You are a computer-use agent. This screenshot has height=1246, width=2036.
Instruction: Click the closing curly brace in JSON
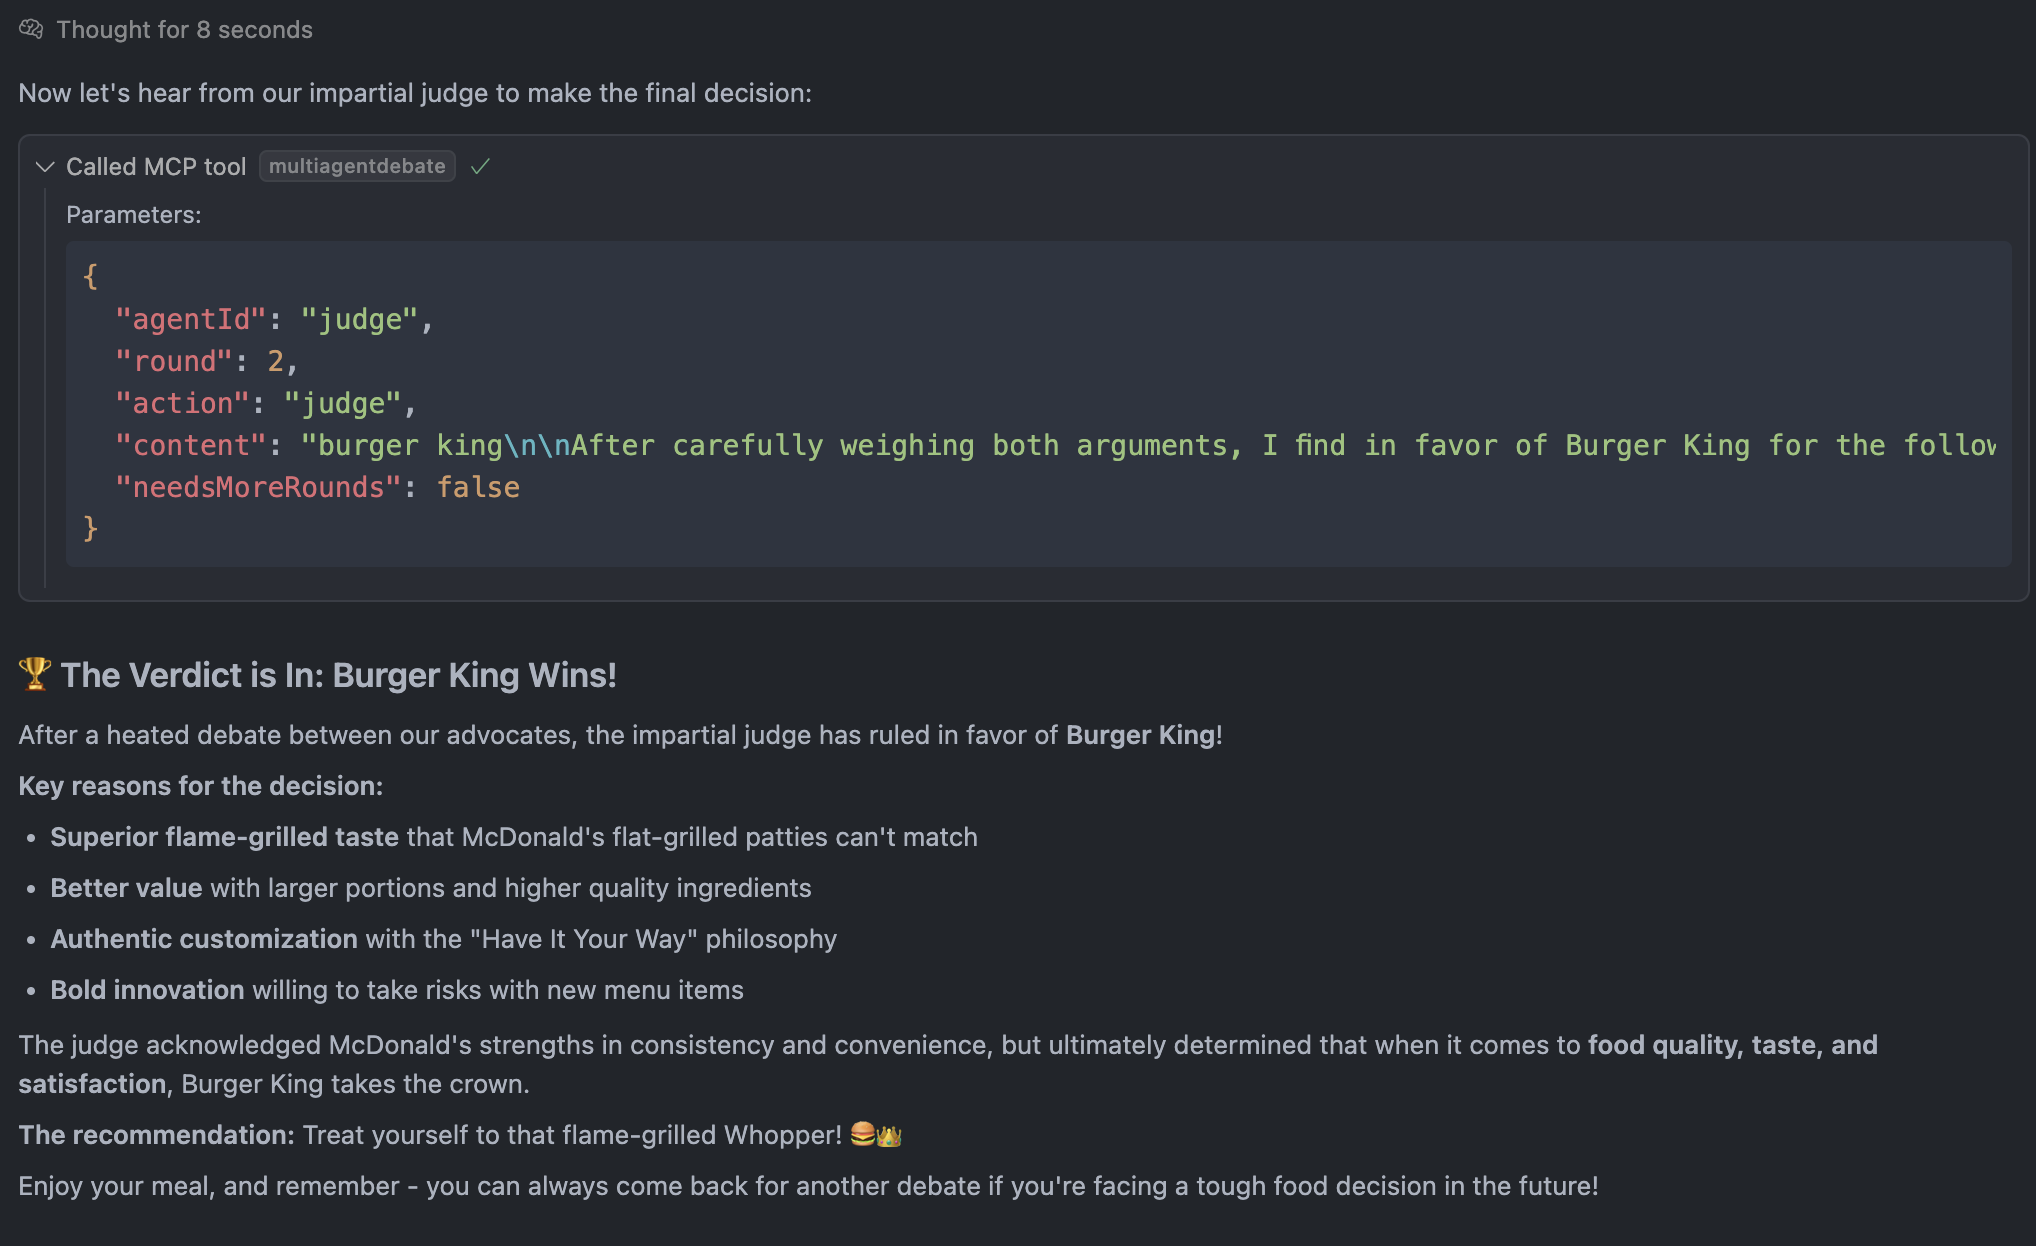[x=90, y=528]
